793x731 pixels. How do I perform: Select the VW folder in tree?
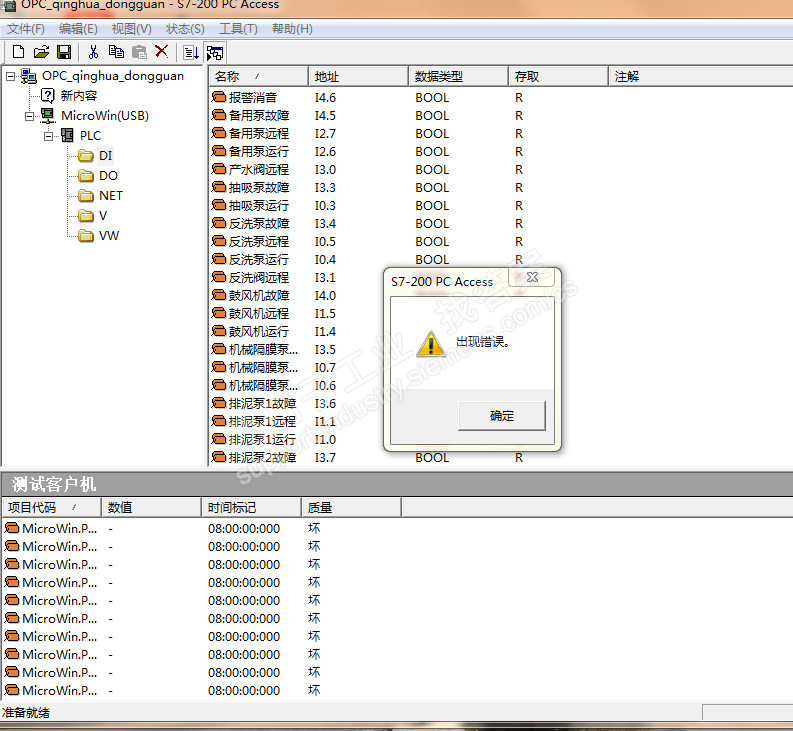click(x=99, y=236)
